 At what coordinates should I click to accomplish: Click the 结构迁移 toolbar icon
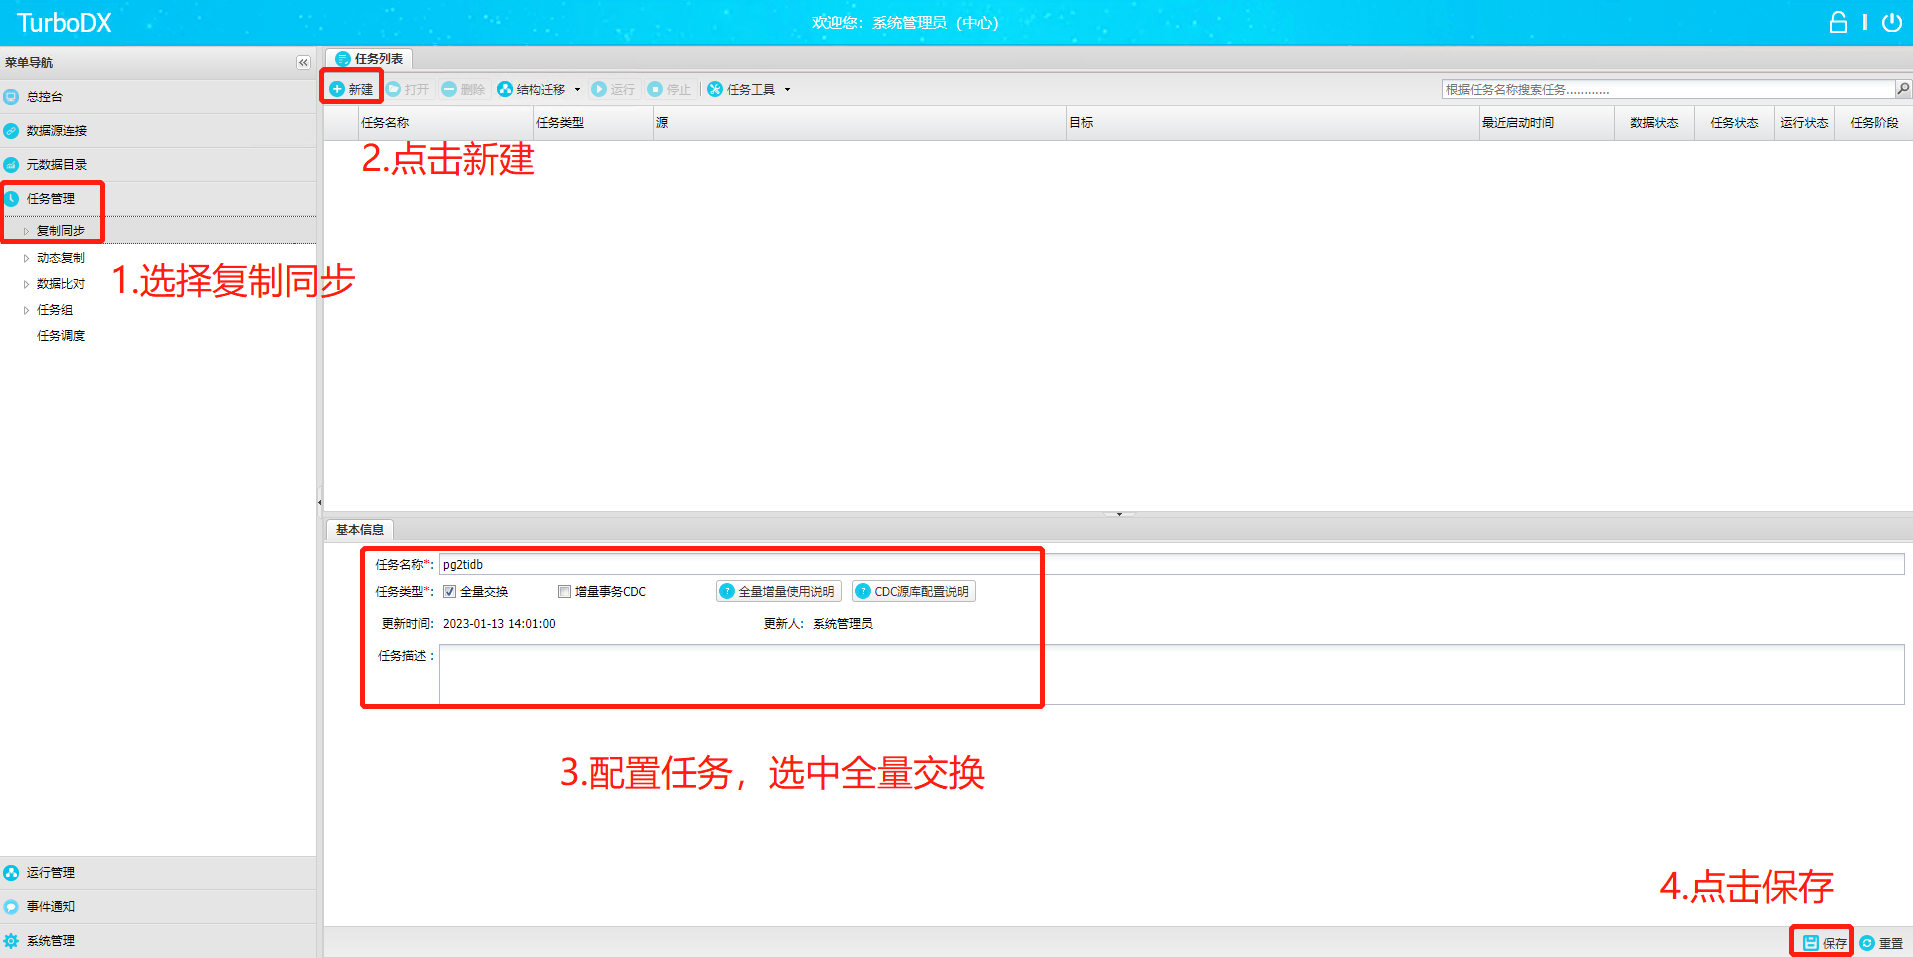pyautogui.click(x=505, y=89)
